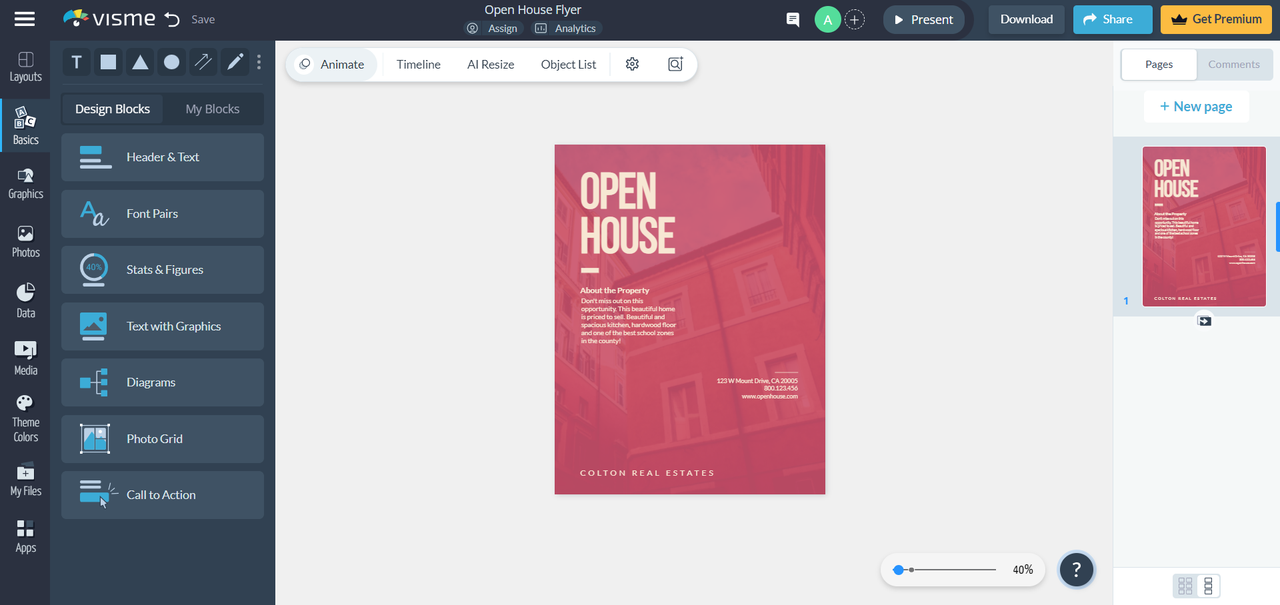Click the Visme logo
Image resolution: width=1280 pixels, height=605 pixels.
[x=108, y=19]
